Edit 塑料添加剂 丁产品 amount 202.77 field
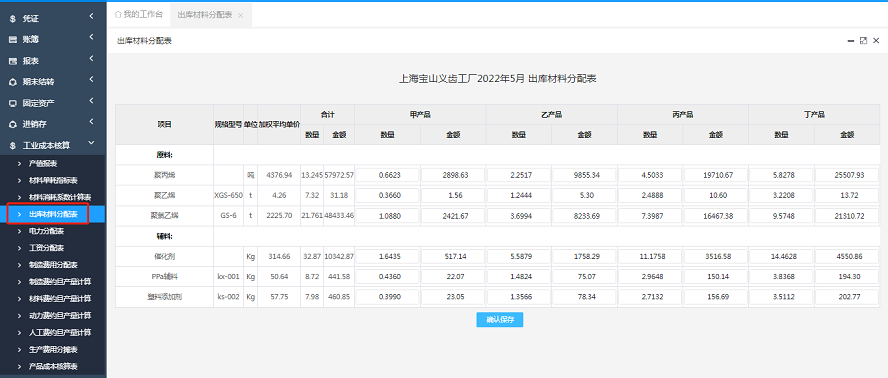Viewport: 888px width, 378px height. tap(848, 298)
